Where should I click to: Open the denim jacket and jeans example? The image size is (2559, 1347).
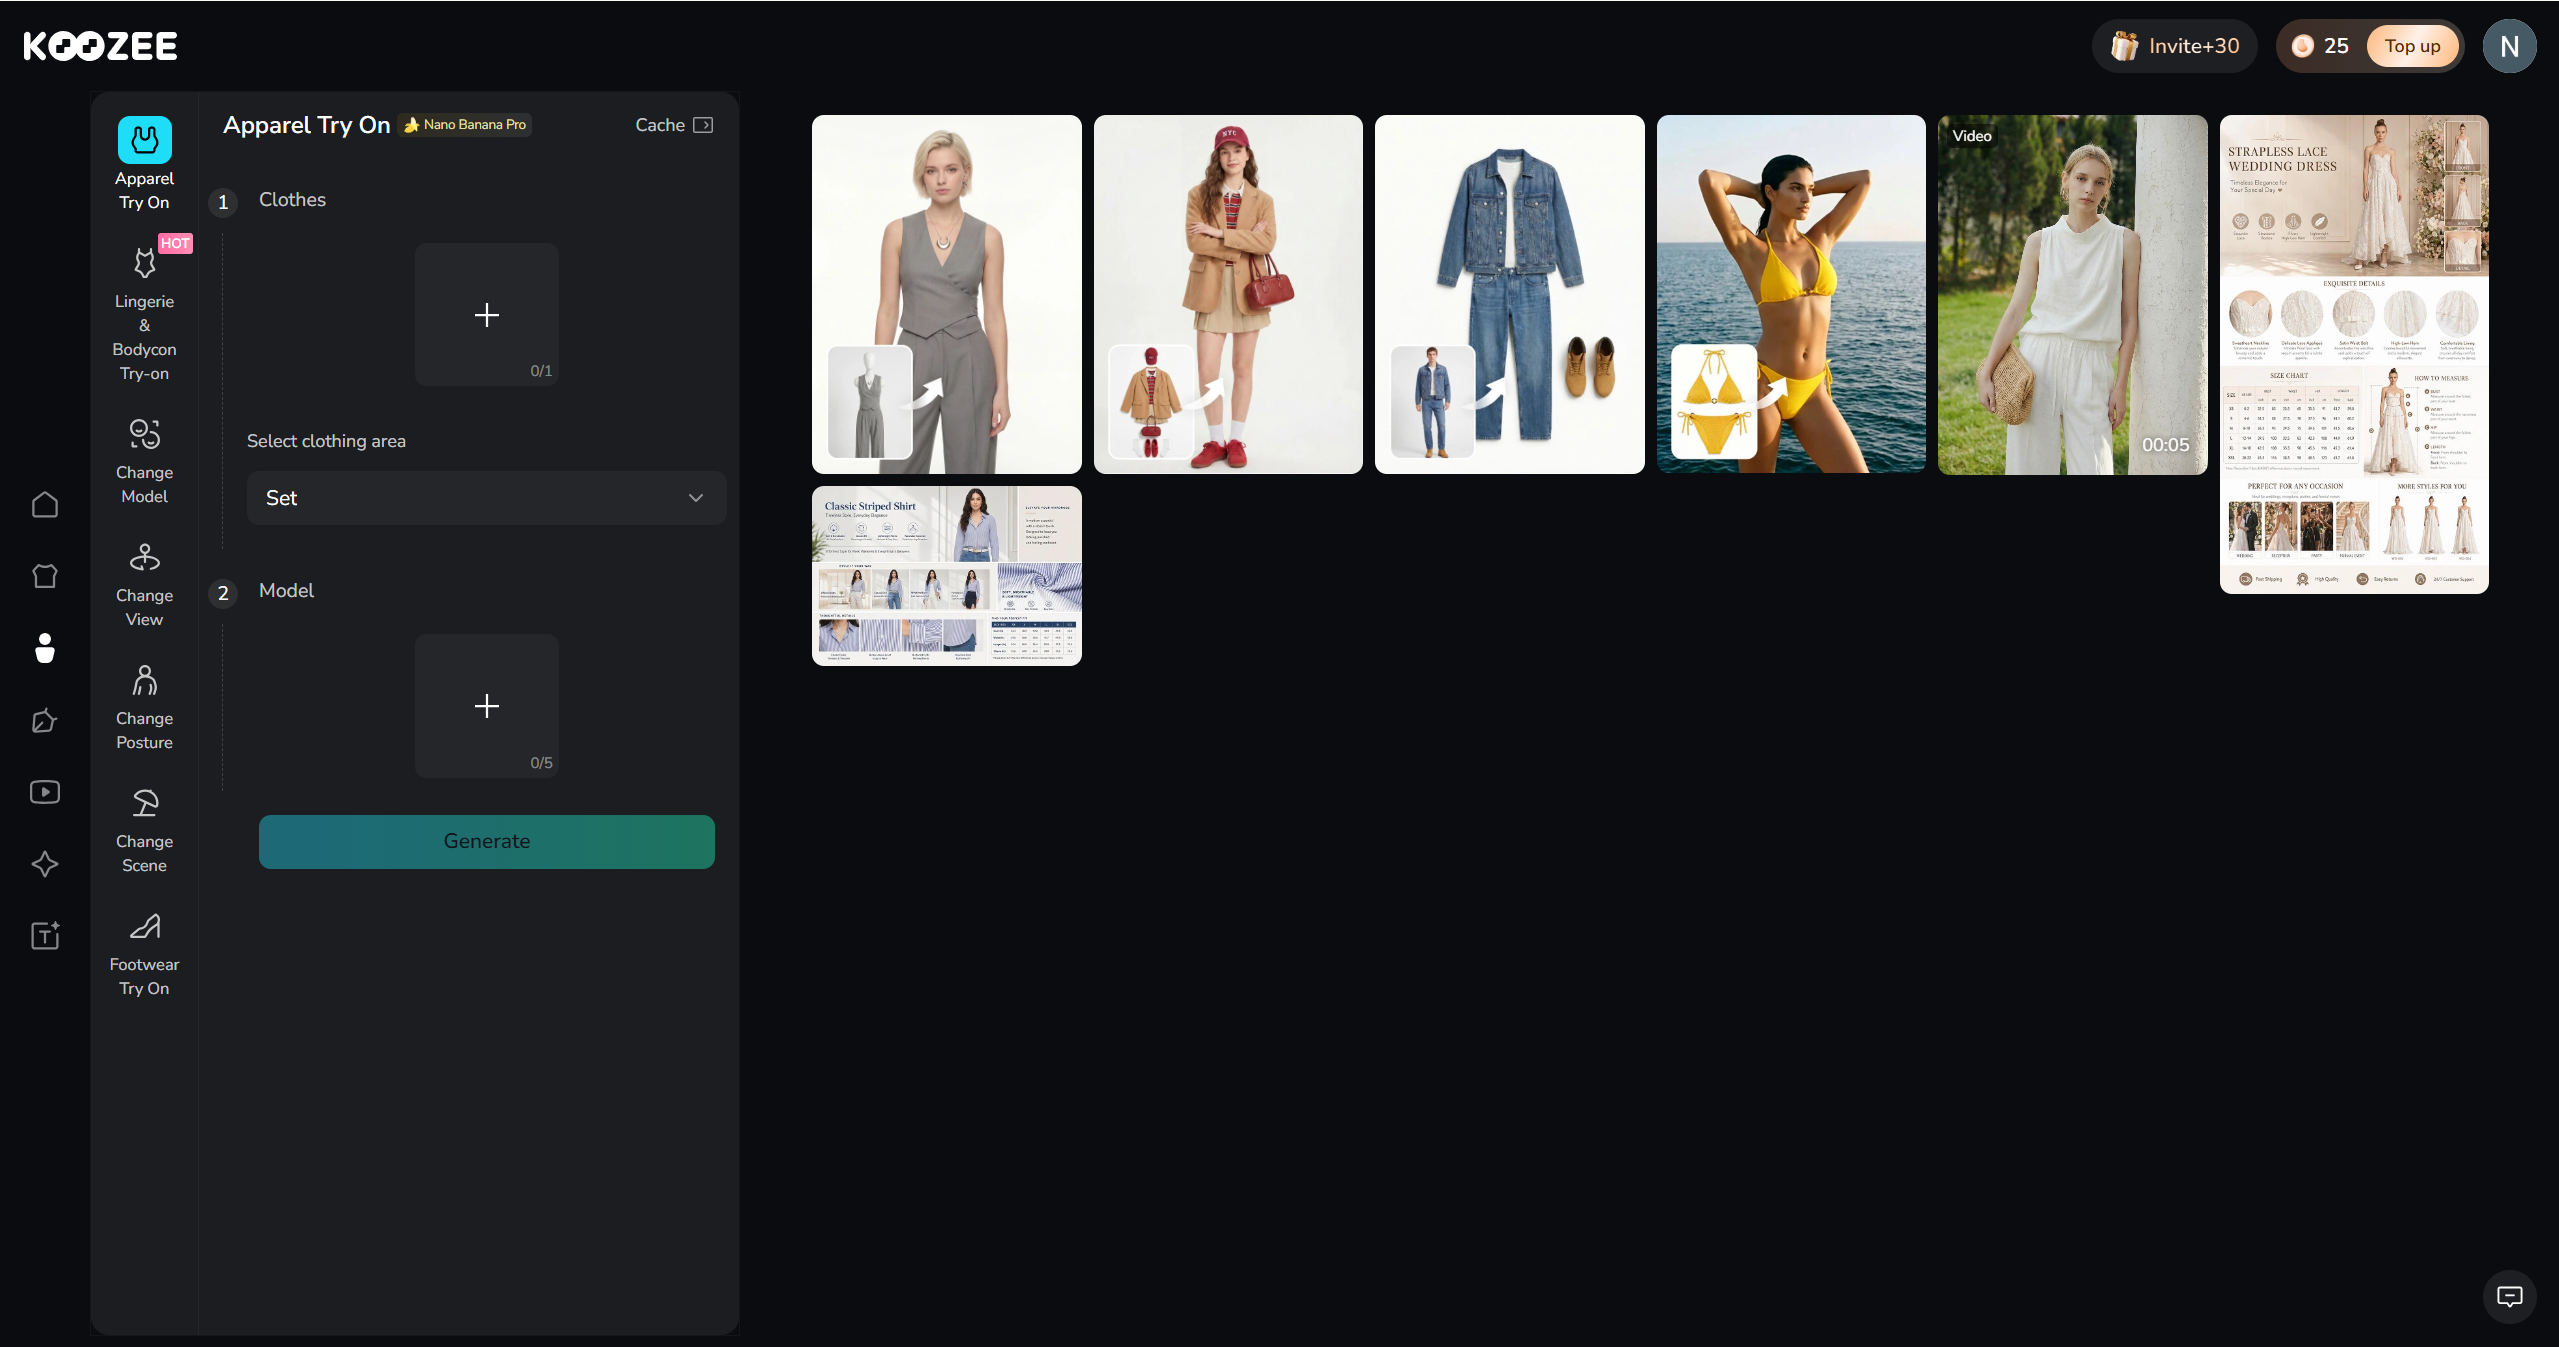1509,294
